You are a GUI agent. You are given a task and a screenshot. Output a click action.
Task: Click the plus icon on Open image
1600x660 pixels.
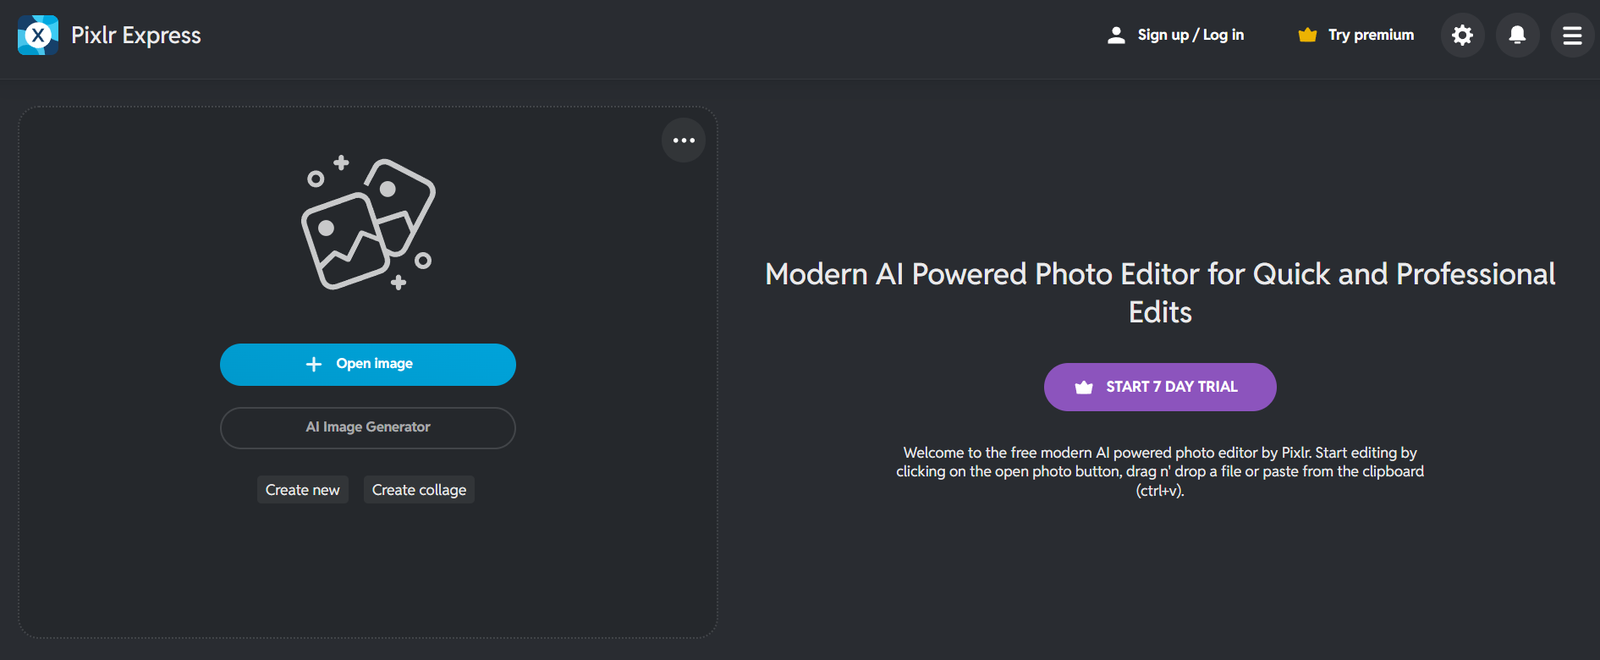[x=314, y=365]
